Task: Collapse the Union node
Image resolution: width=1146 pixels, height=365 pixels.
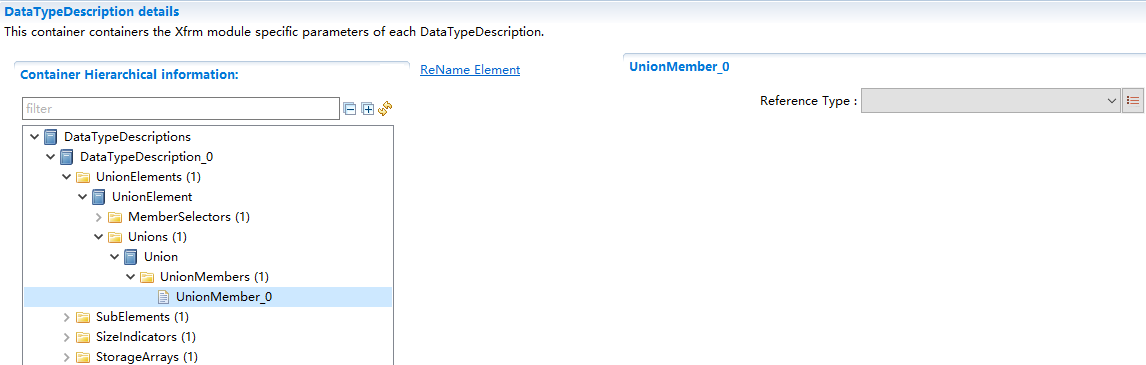Action: pyautogui.click(x=115, y=257)
